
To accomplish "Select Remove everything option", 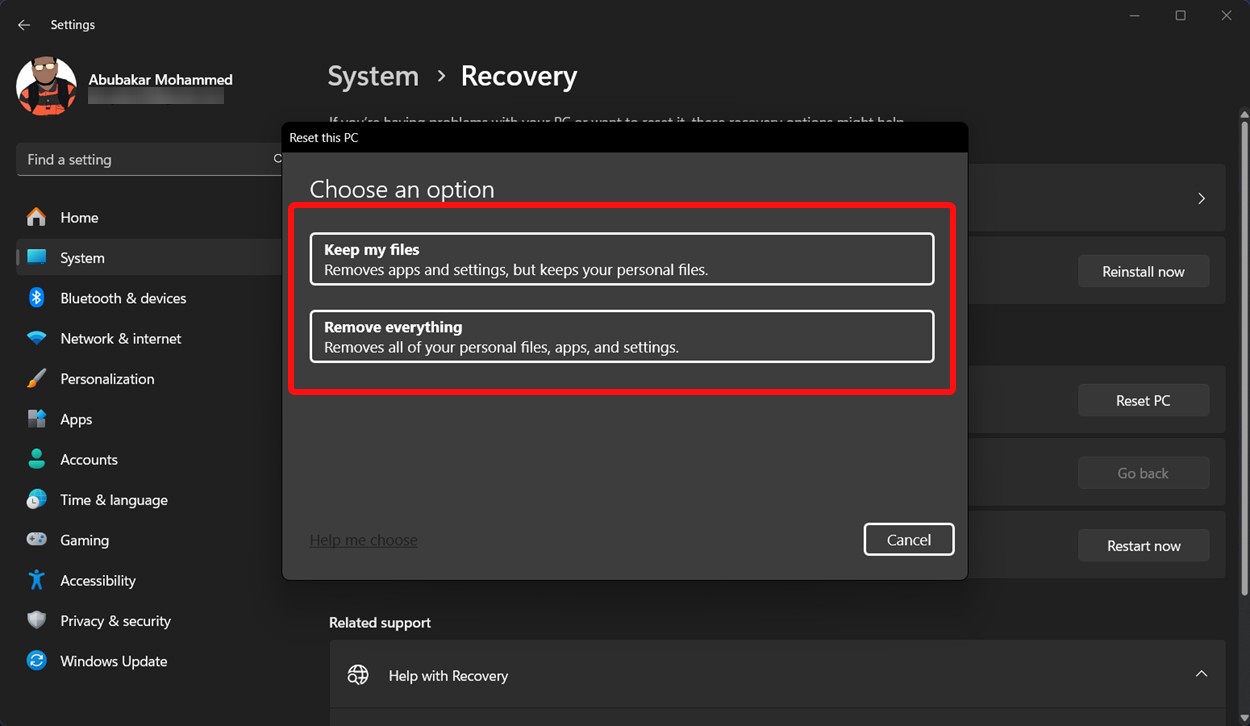I will 621,336.
